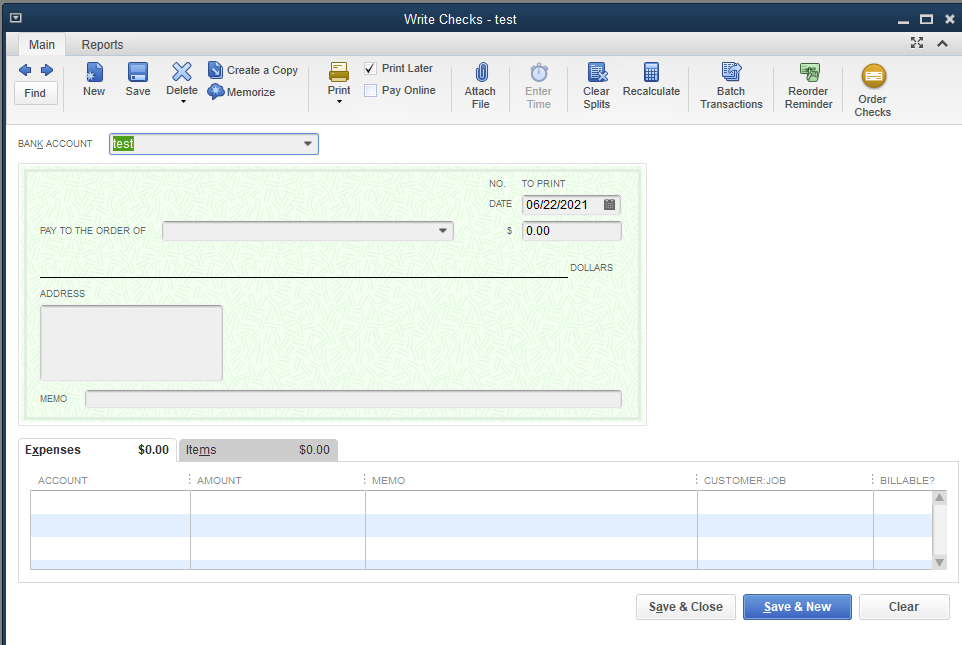
Task: Click the Clear button
Action: pos(904,607)
